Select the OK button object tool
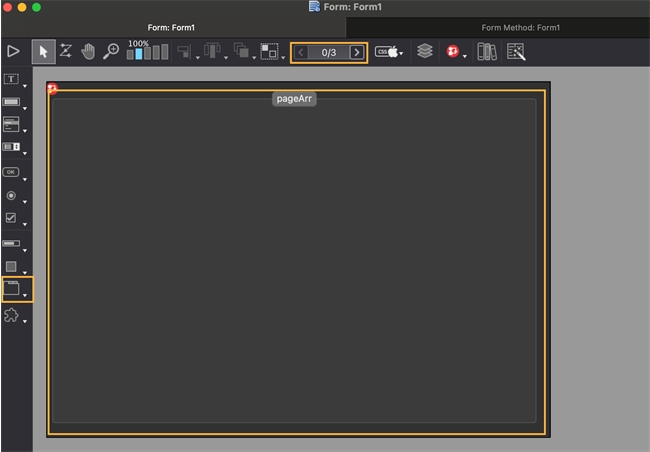Viewport: 650px width, 452px height. (11, 172)
